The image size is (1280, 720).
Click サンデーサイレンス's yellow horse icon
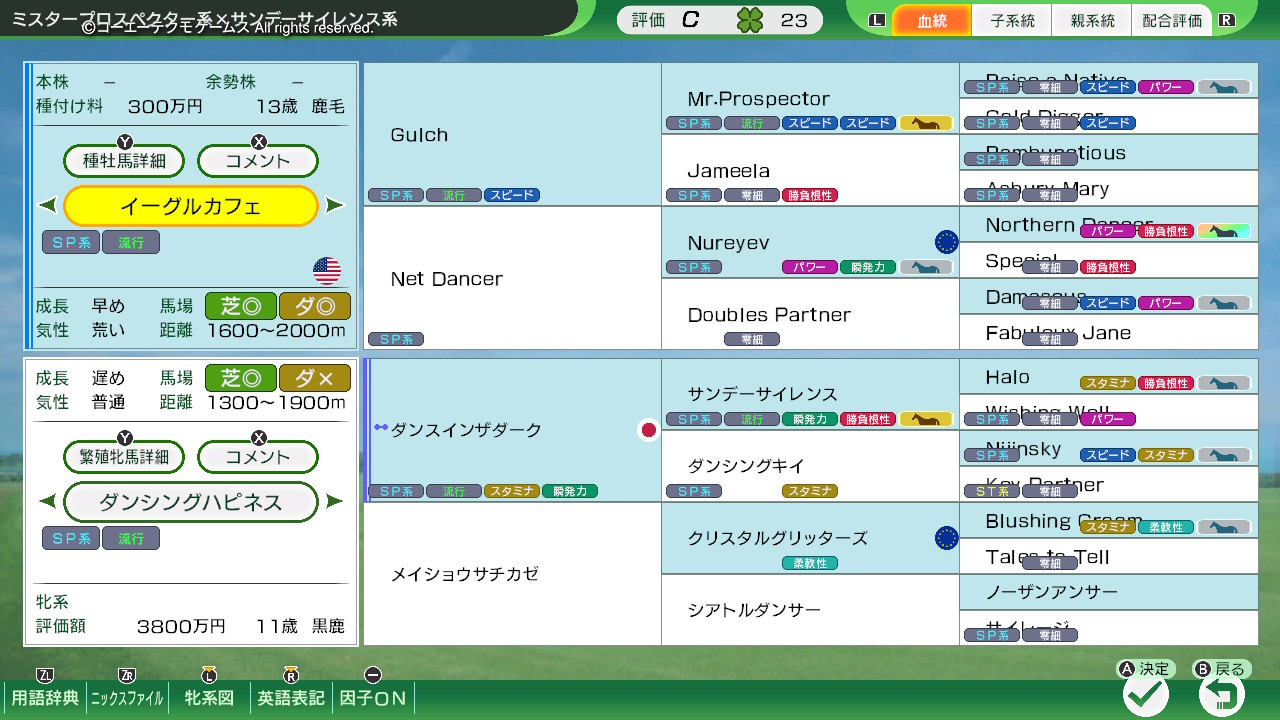pyautogui.click(x=926, y=419)
